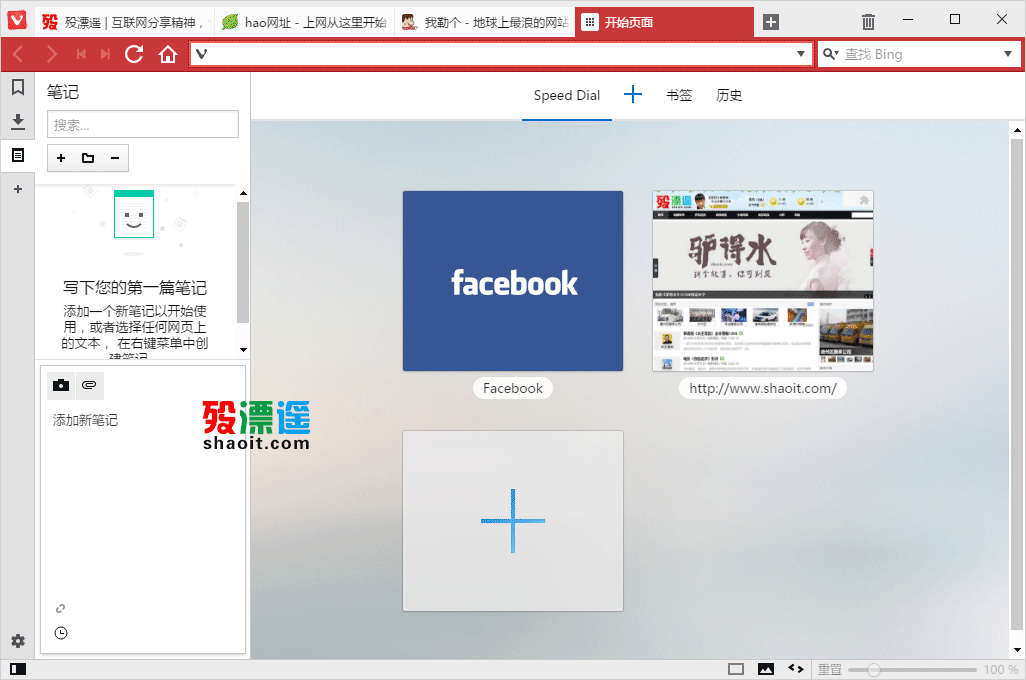Add a new speed dial tile
Image resolution: width=1026 pixels, height=680 pixels.
tap(513, 521)
